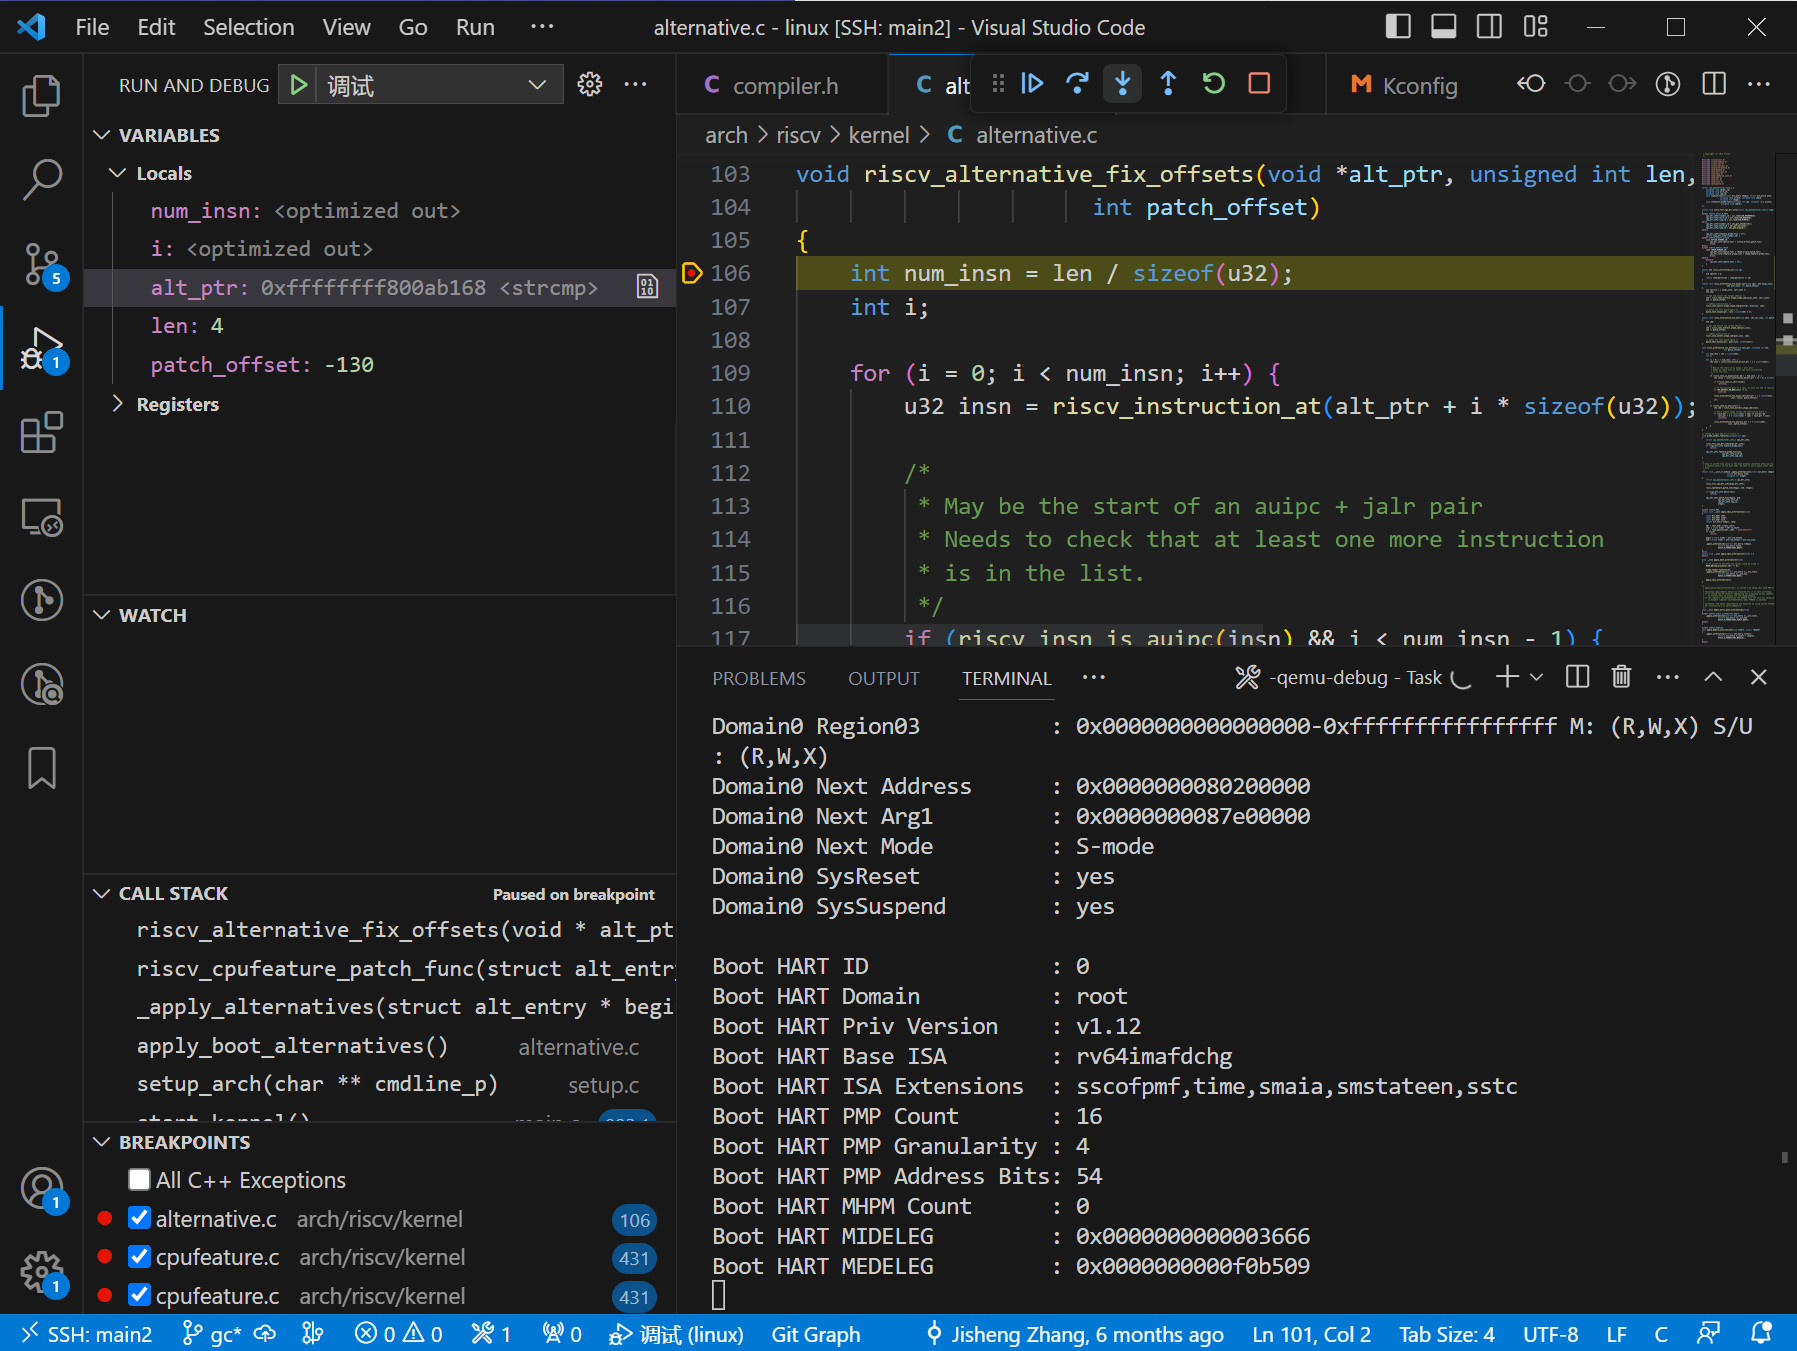Disable the alternative.c breakpoint checkbox
1797x1351 pixels.
click(140, 1219)
